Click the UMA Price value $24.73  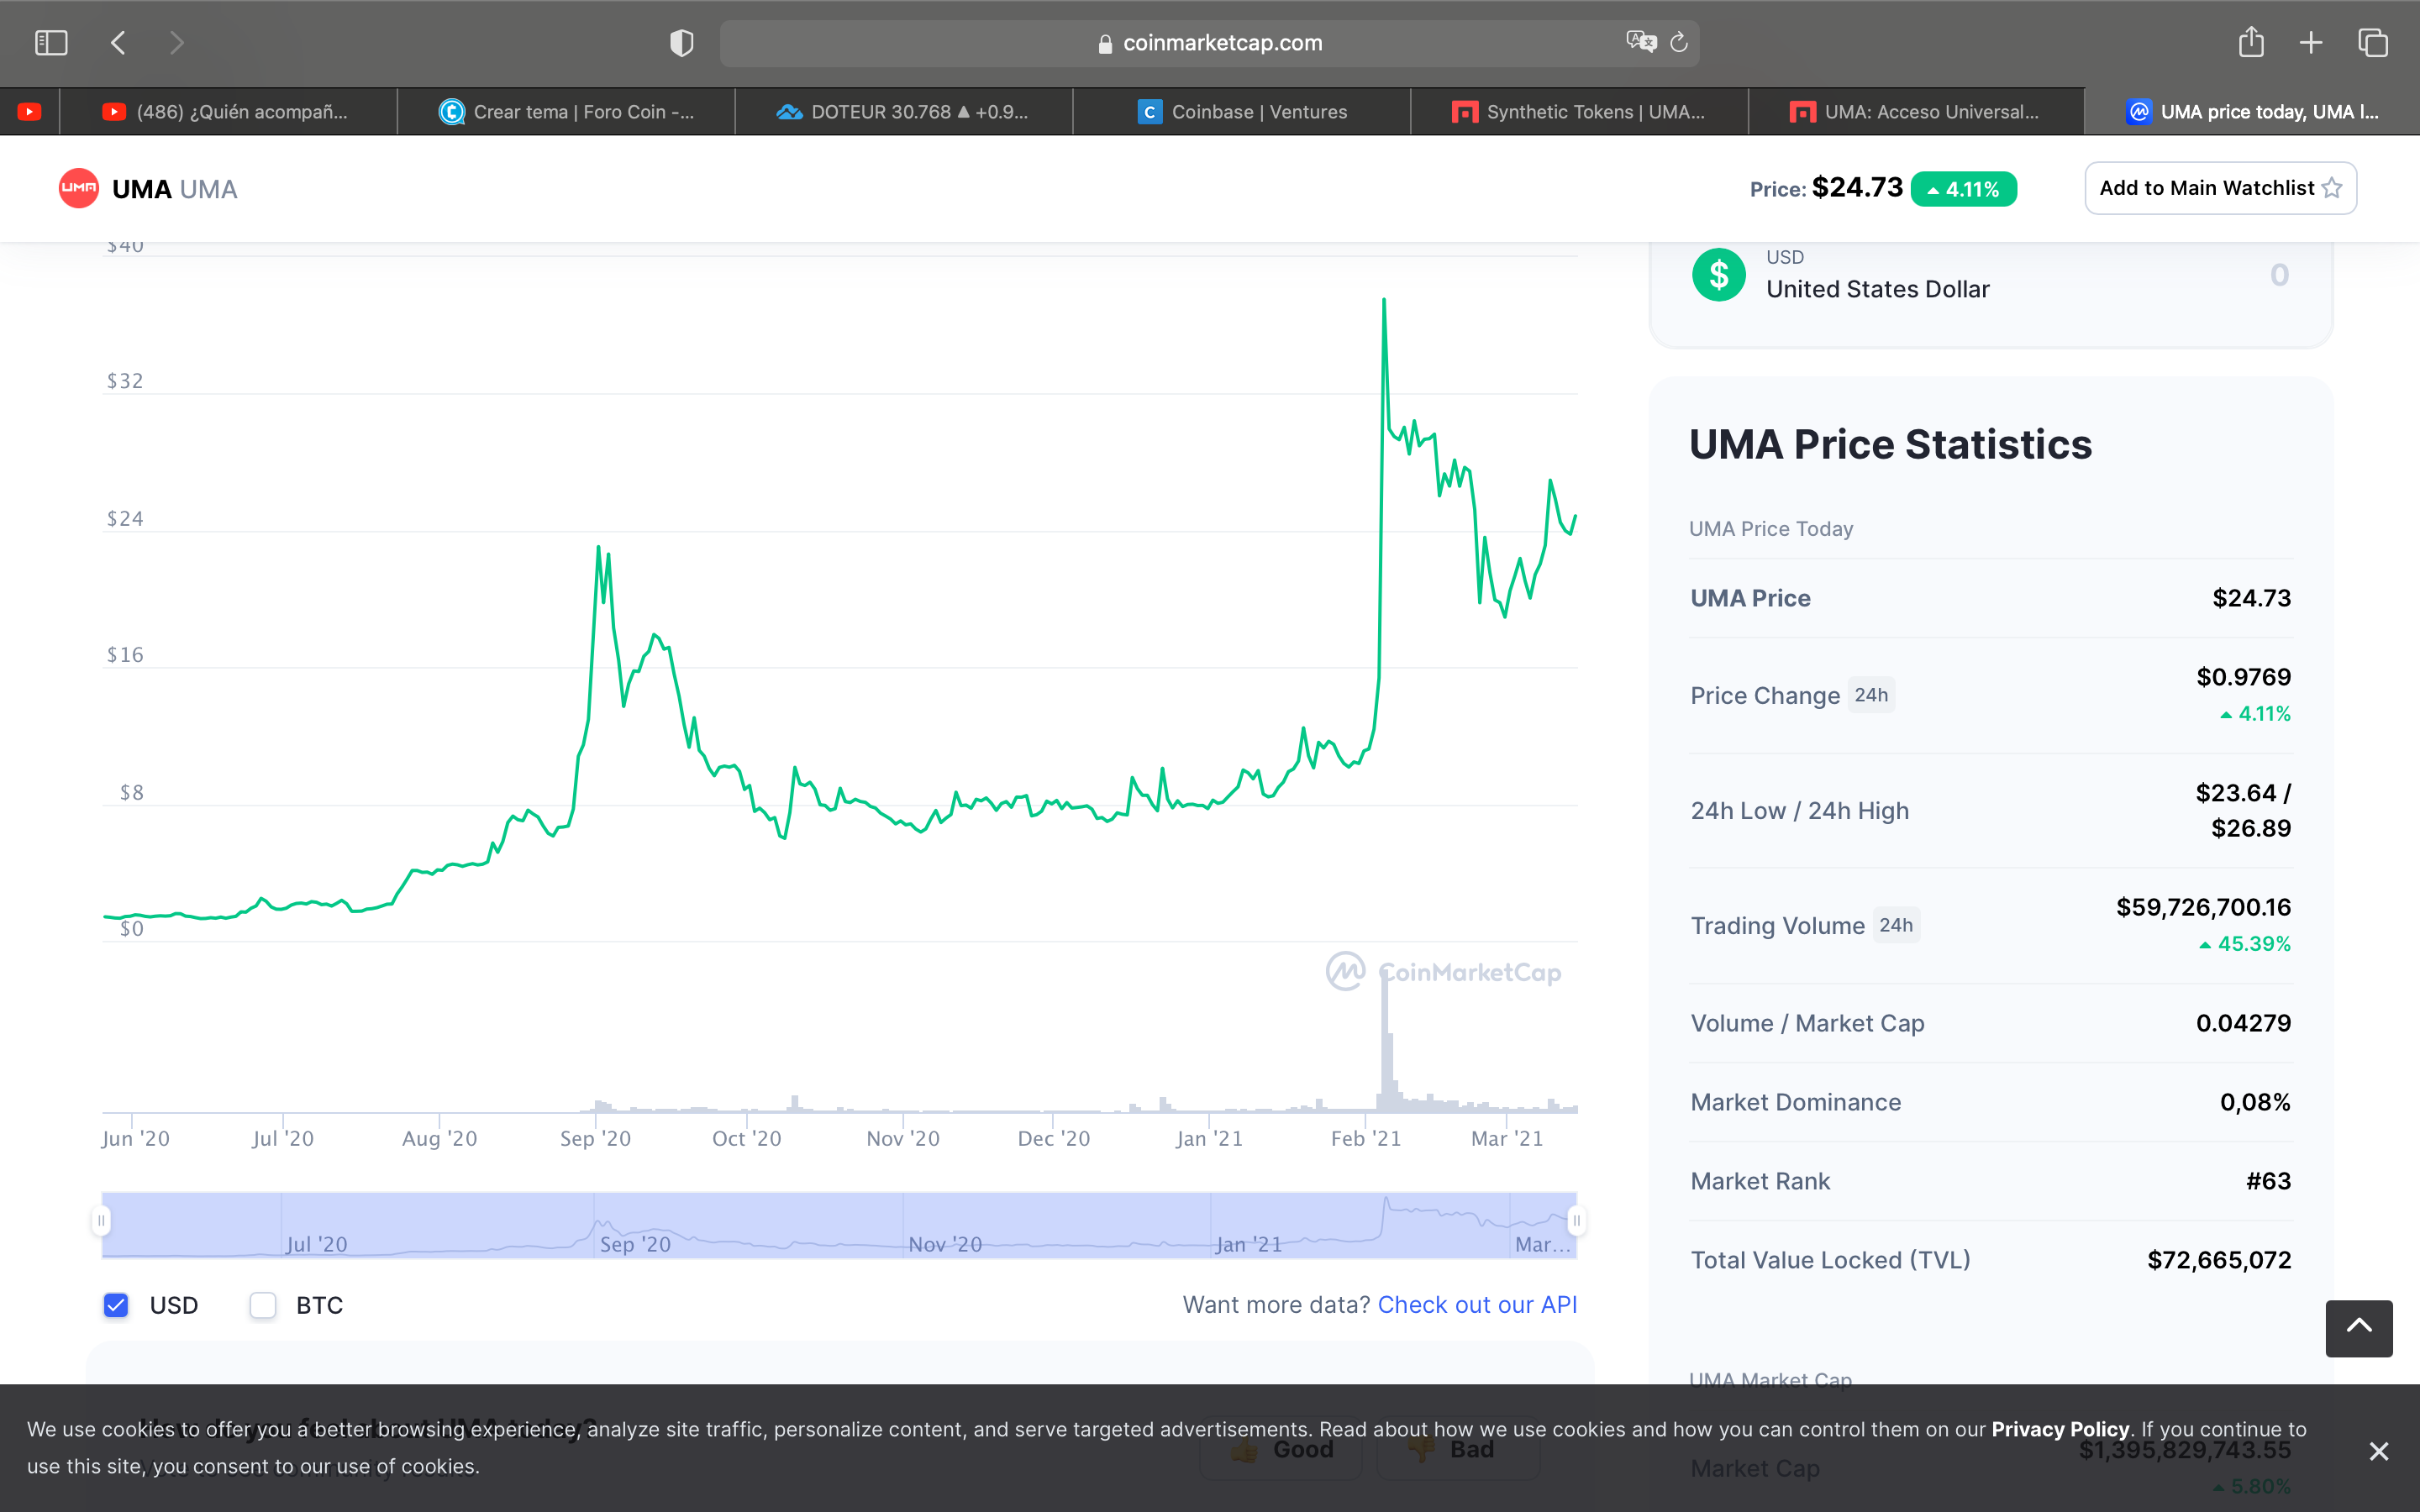(x=2251, y=598)
